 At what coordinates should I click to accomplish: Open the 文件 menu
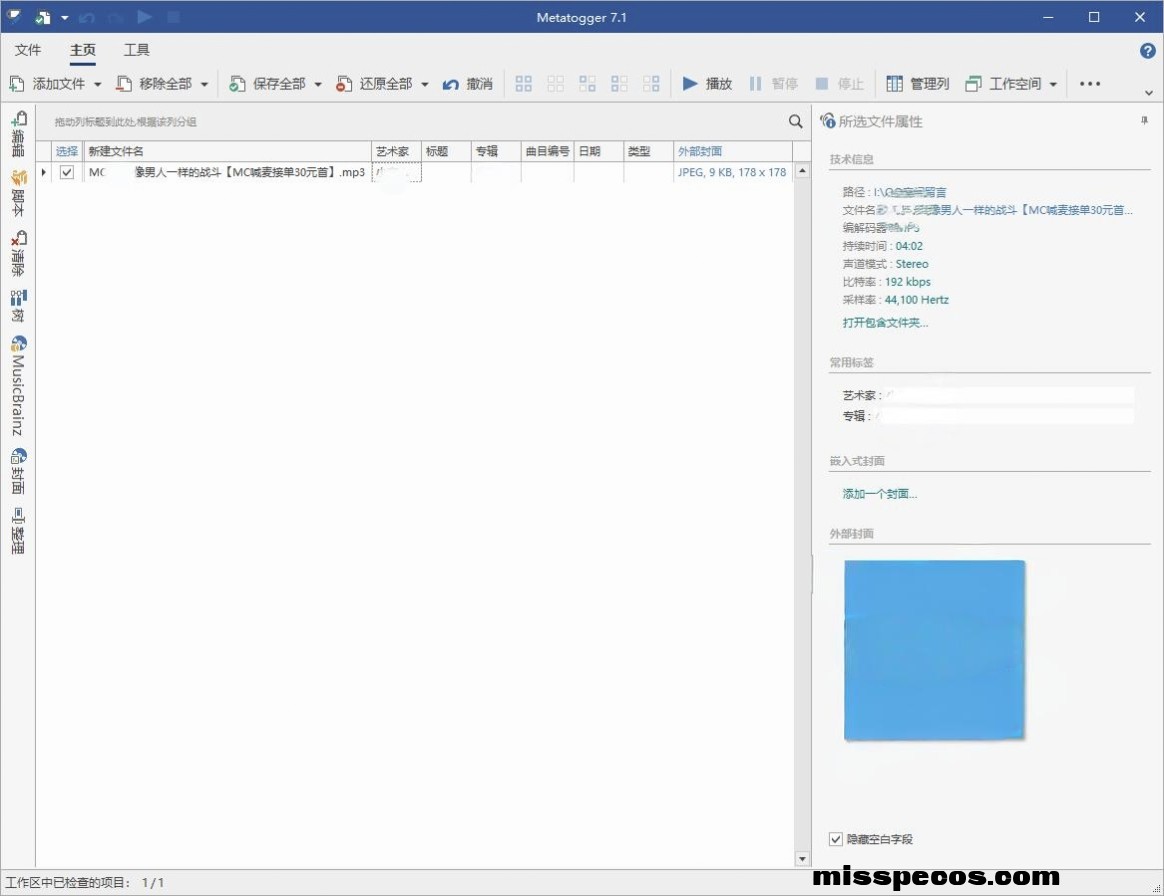27,50
